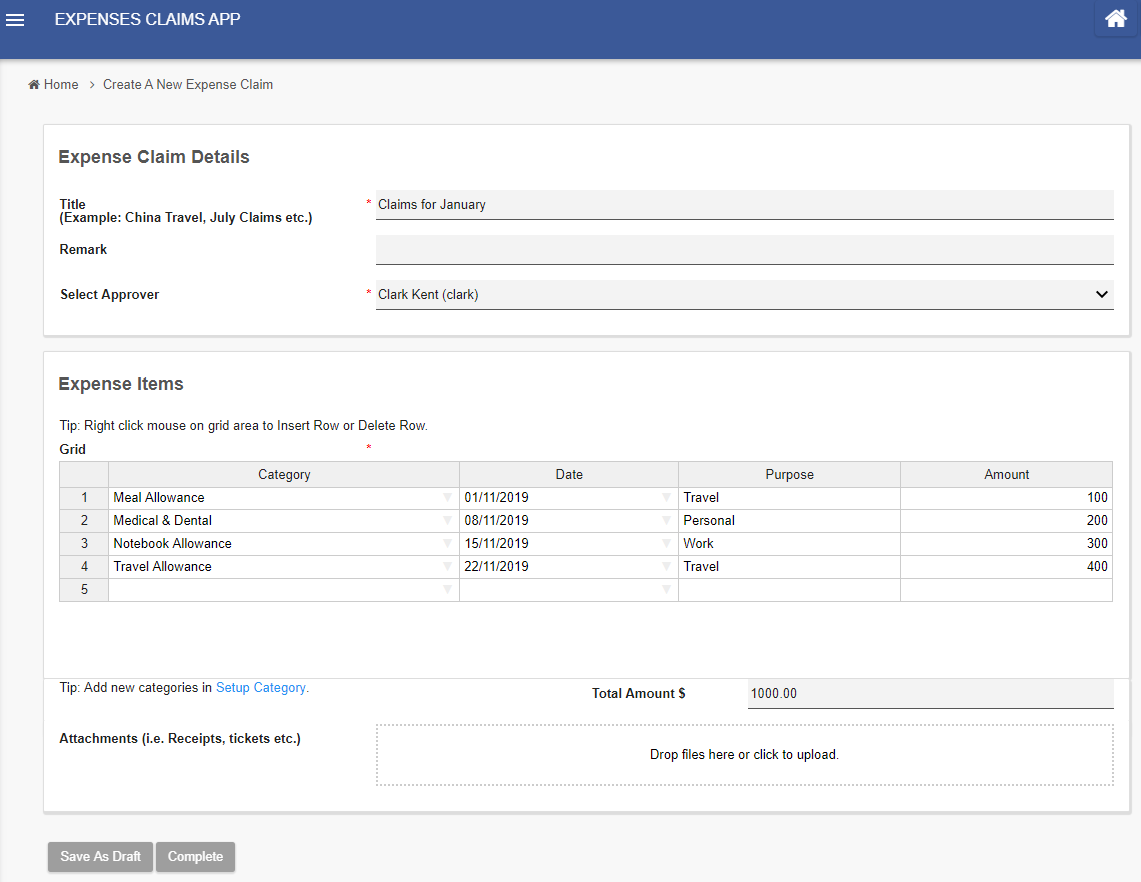Select the Amount cell showing 200
This screenshot has height=882, width=1141.
[x=1005, y=521]
